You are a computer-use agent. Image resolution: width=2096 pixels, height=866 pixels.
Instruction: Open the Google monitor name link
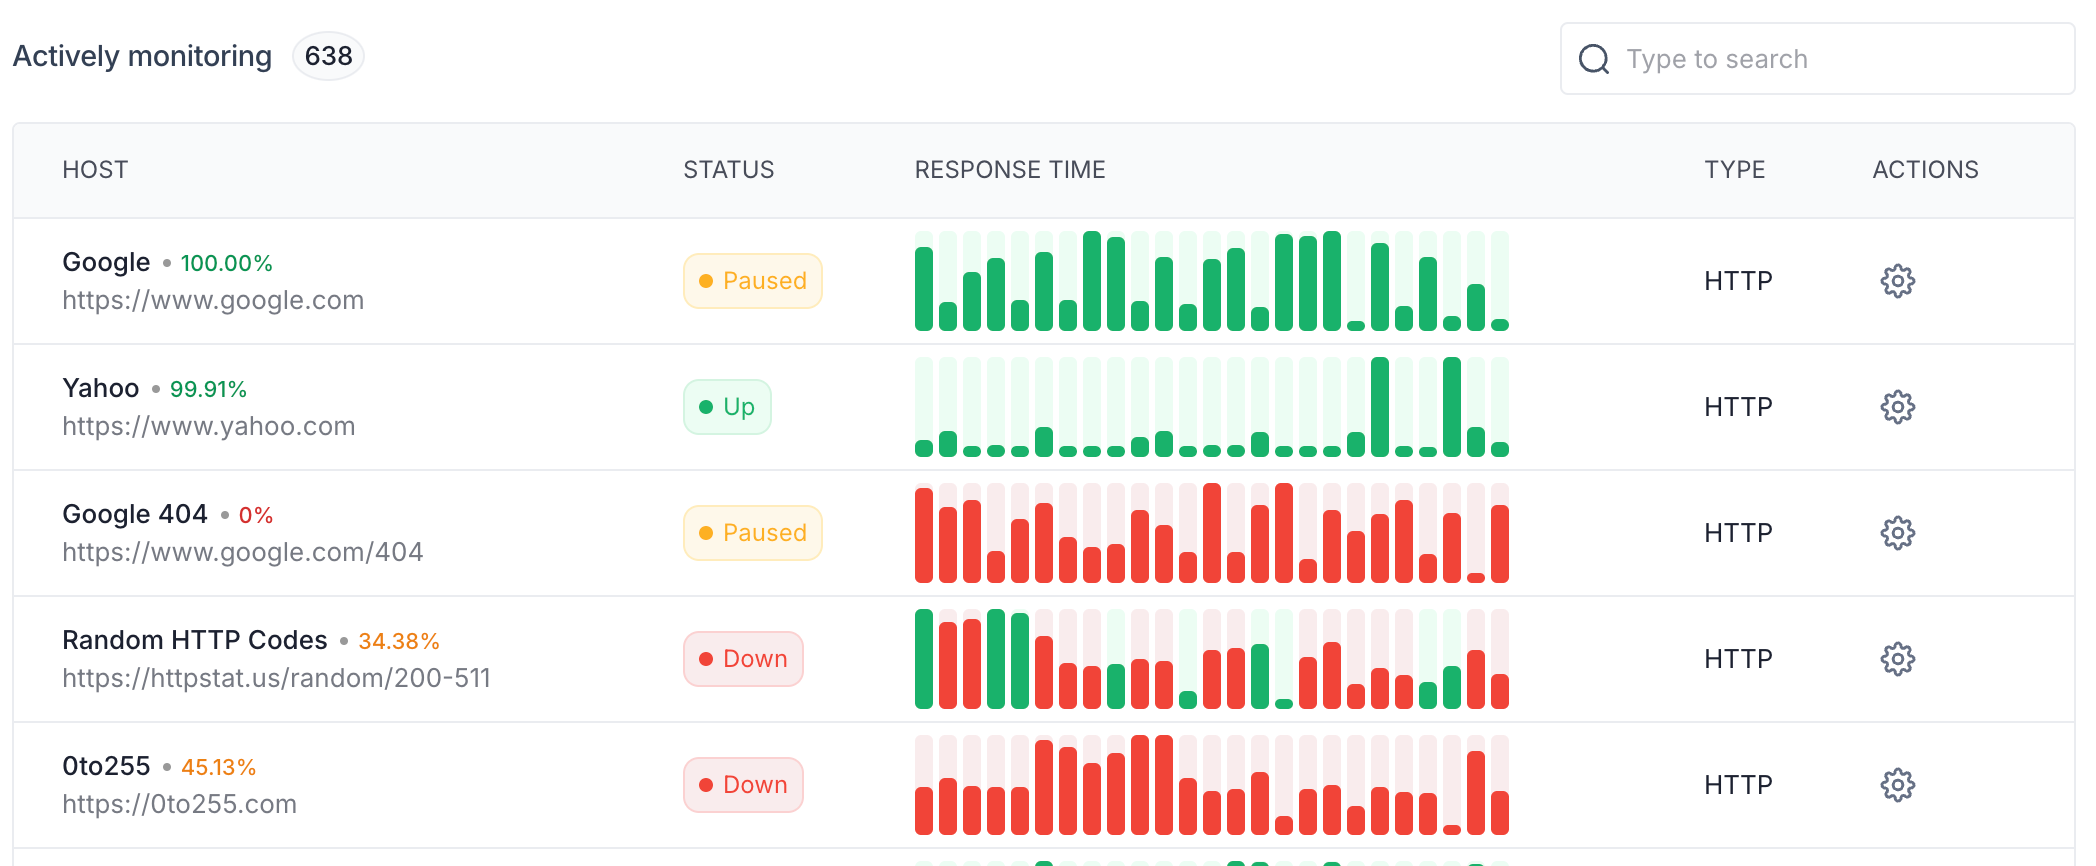[x=106, y=262]
